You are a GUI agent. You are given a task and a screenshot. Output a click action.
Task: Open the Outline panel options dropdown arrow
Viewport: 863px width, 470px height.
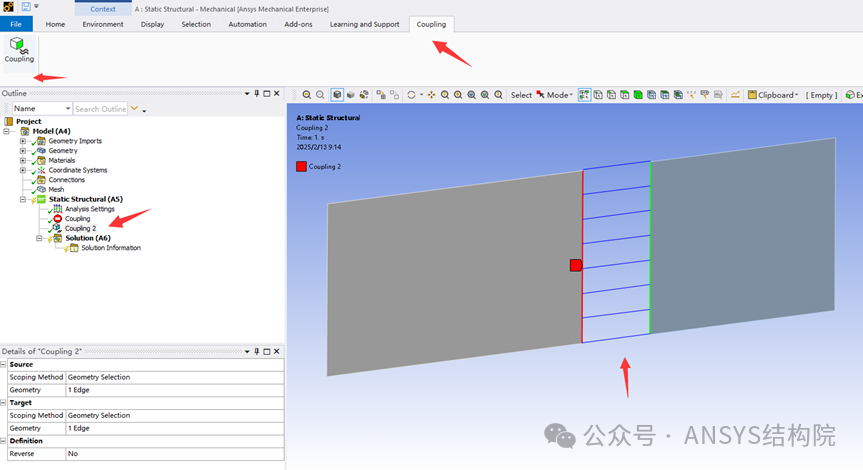pyautogui.click(x=247, y=94)
